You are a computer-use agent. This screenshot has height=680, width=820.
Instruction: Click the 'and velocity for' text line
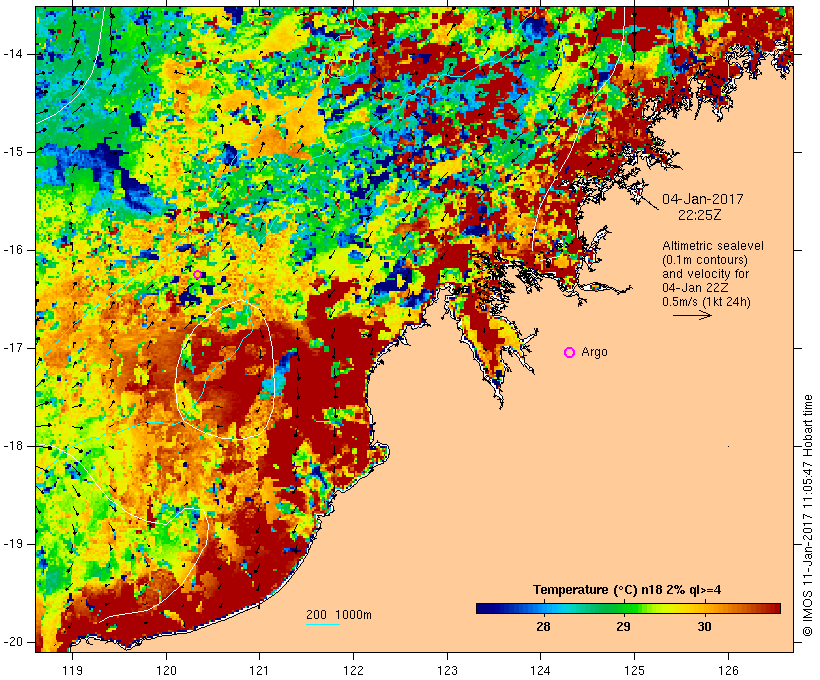[705, 274]
